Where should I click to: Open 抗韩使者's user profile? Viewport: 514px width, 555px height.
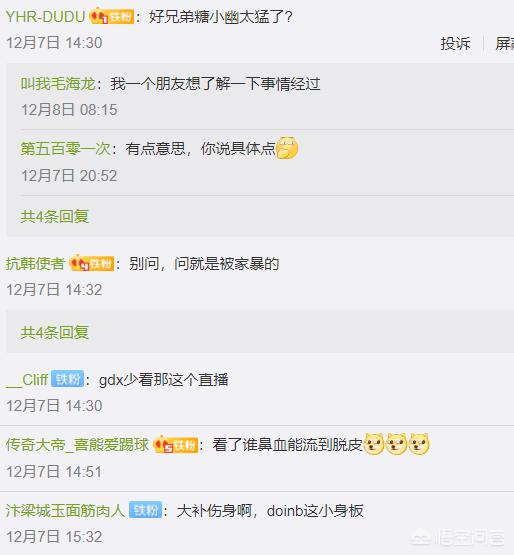pos(35,263)
